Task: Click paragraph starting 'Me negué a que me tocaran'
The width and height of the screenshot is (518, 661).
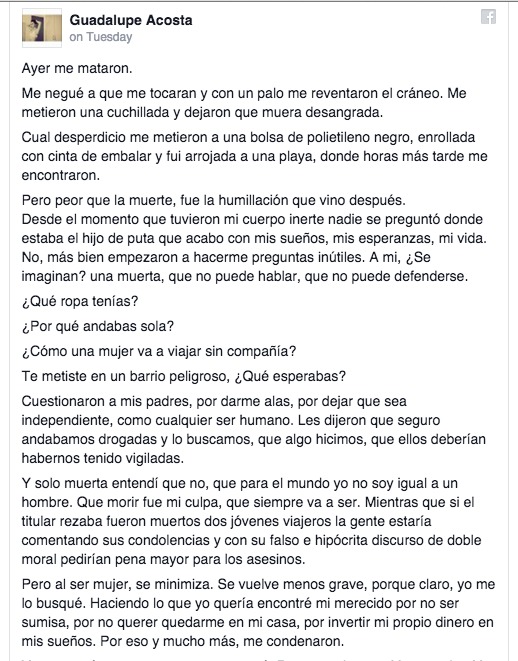Action: coord(244,102)
